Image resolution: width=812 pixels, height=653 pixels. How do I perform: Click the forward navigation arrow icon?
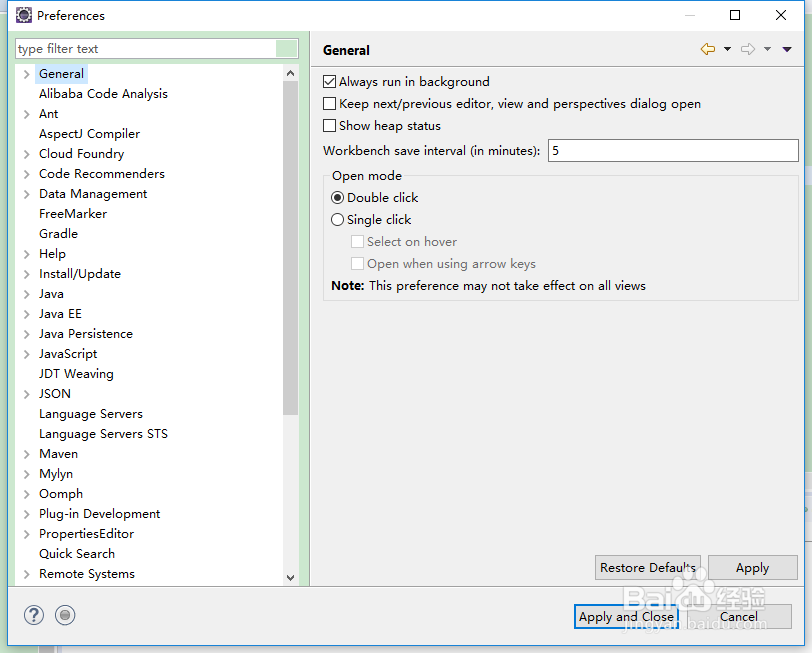click(748, 49)
